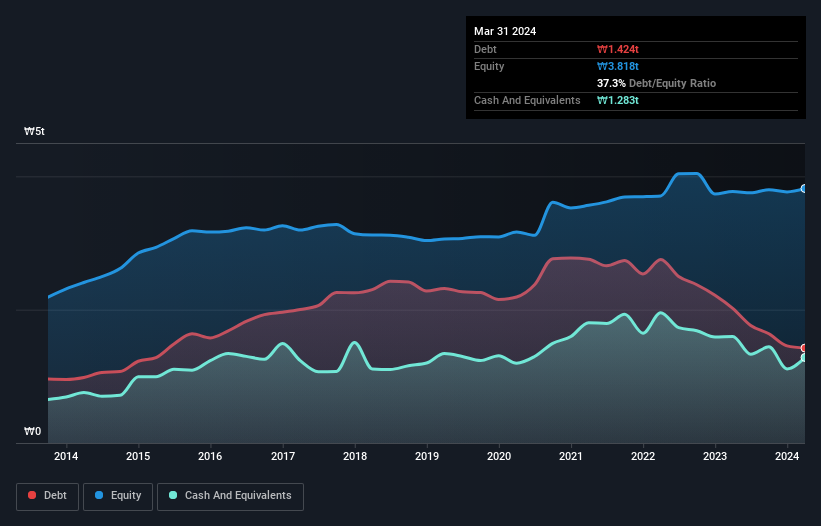821x526 pixels.
Task: Click the 2018 x-axis label
Action: [355, 456]
